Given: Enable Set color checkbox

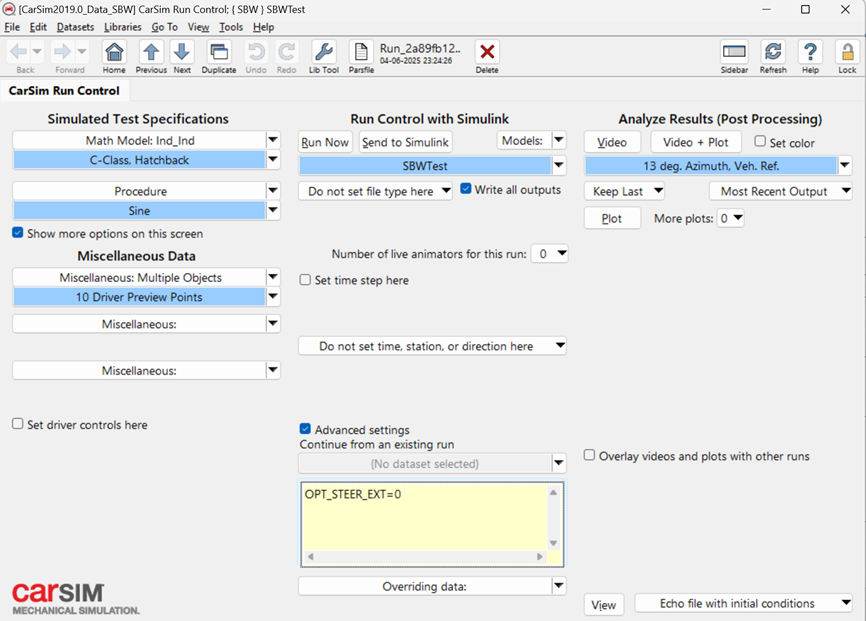Looking at the screenshot, I should (761, 141).
